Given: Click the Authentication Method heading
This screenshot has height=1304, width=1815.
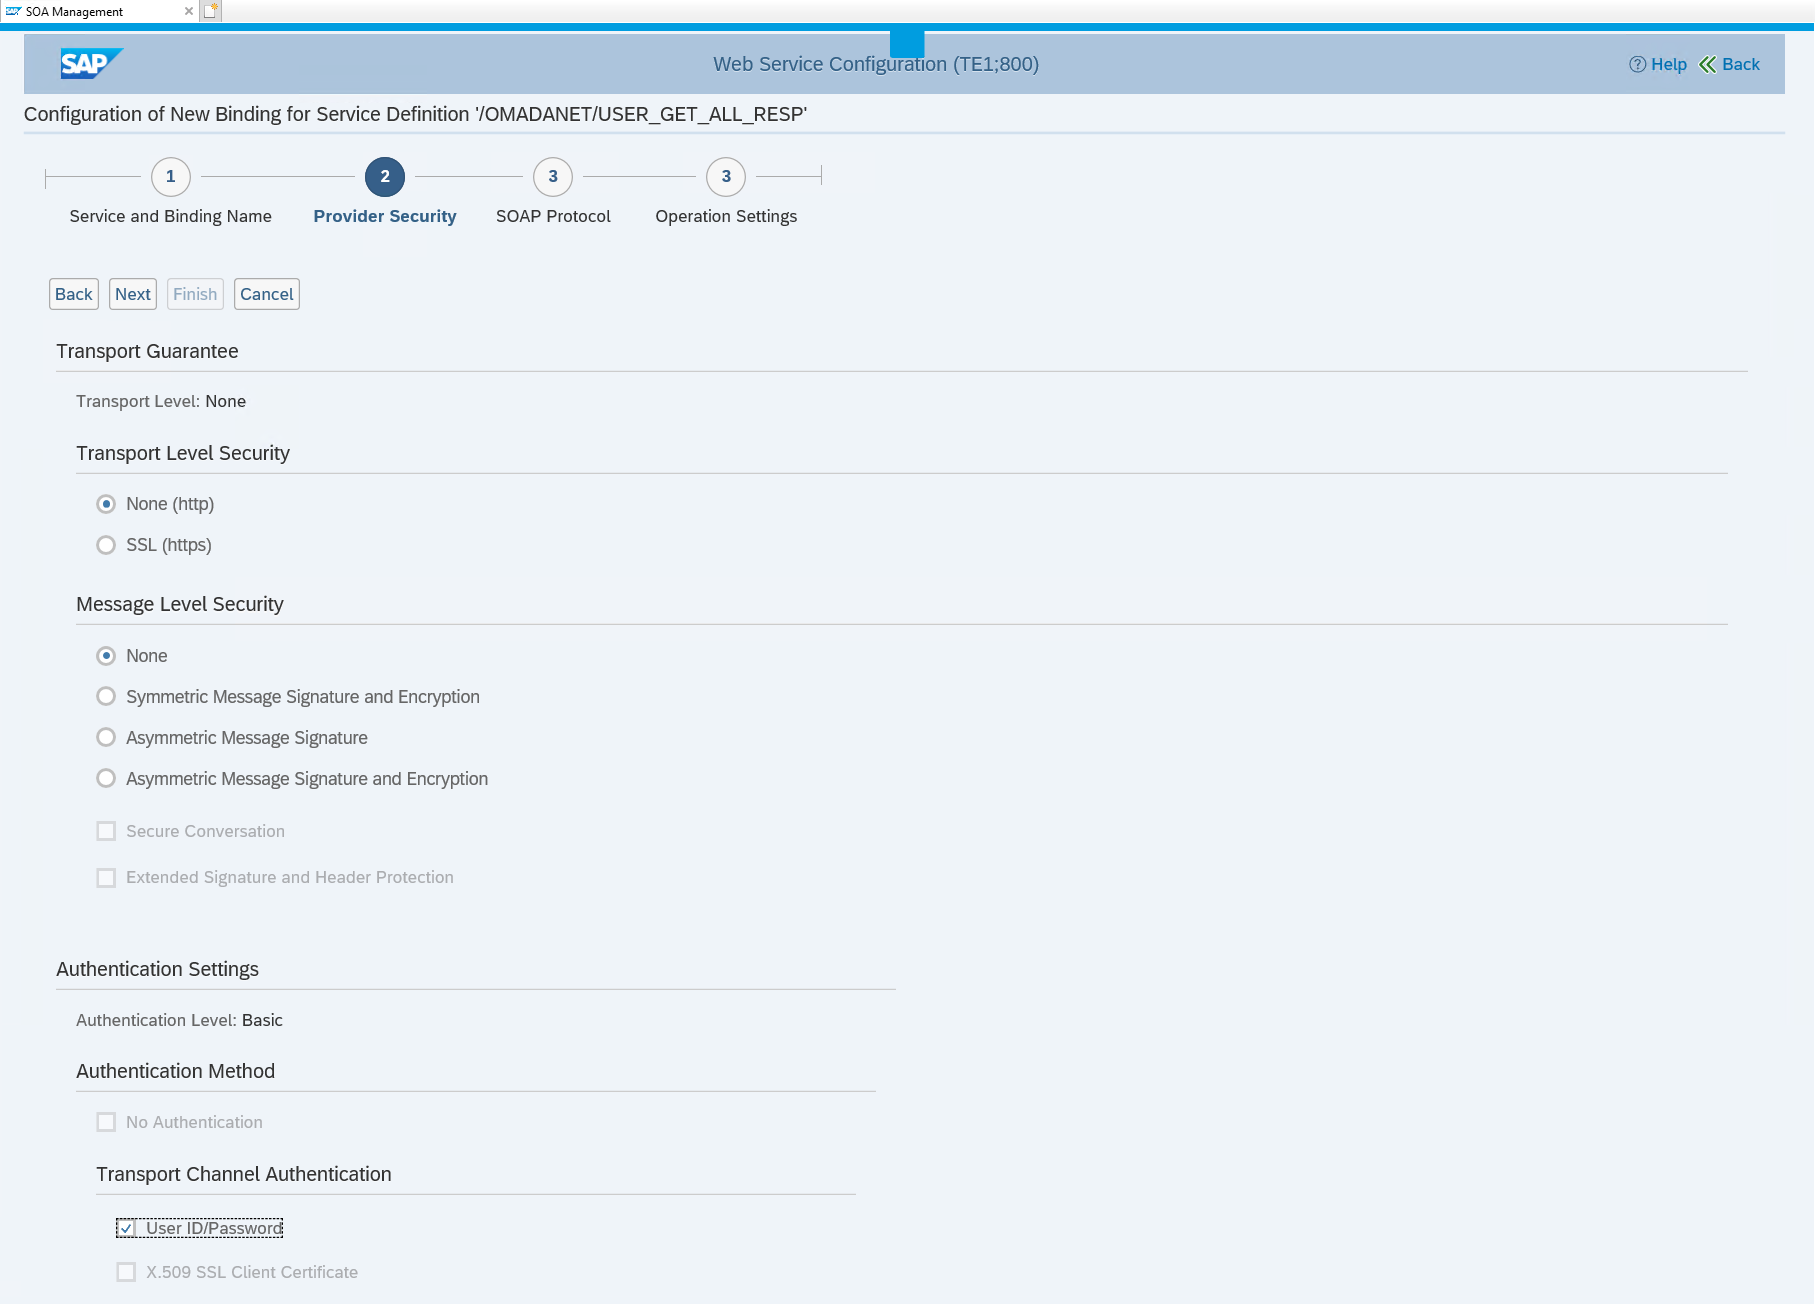Looking at the screenshot, I should [x=175, y=1071].
